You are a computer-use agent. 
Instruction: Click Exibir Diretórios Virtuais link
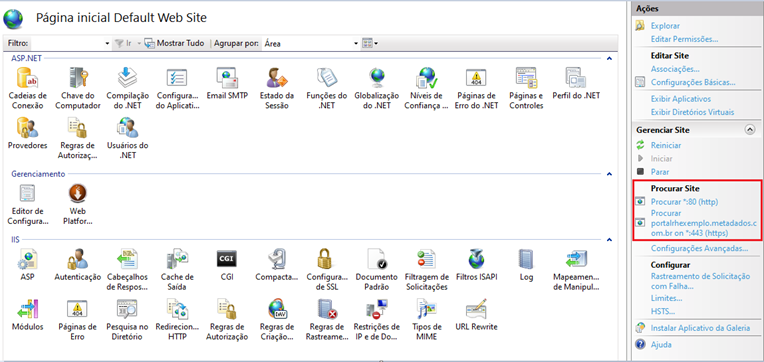(692, 112)
